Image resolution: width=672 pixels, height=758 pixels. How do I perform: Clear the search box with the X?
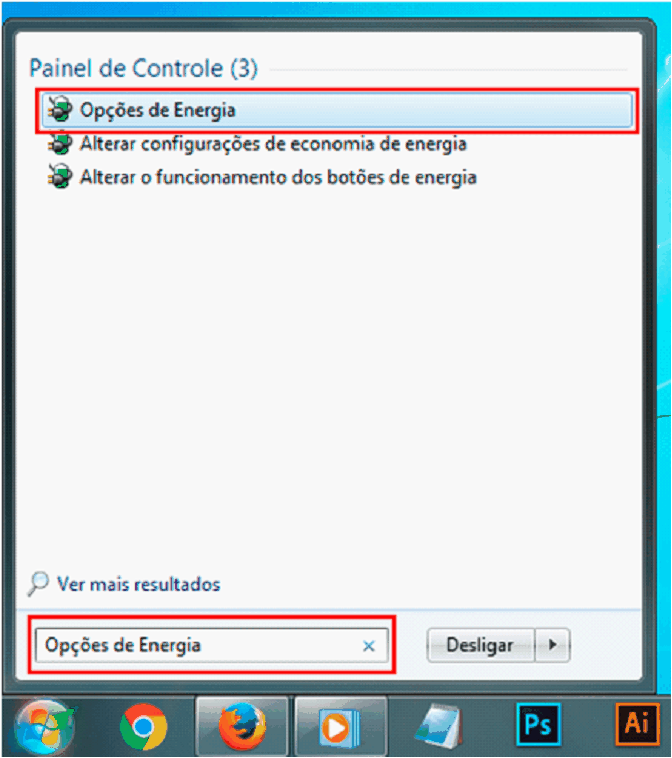coord(369,646)
